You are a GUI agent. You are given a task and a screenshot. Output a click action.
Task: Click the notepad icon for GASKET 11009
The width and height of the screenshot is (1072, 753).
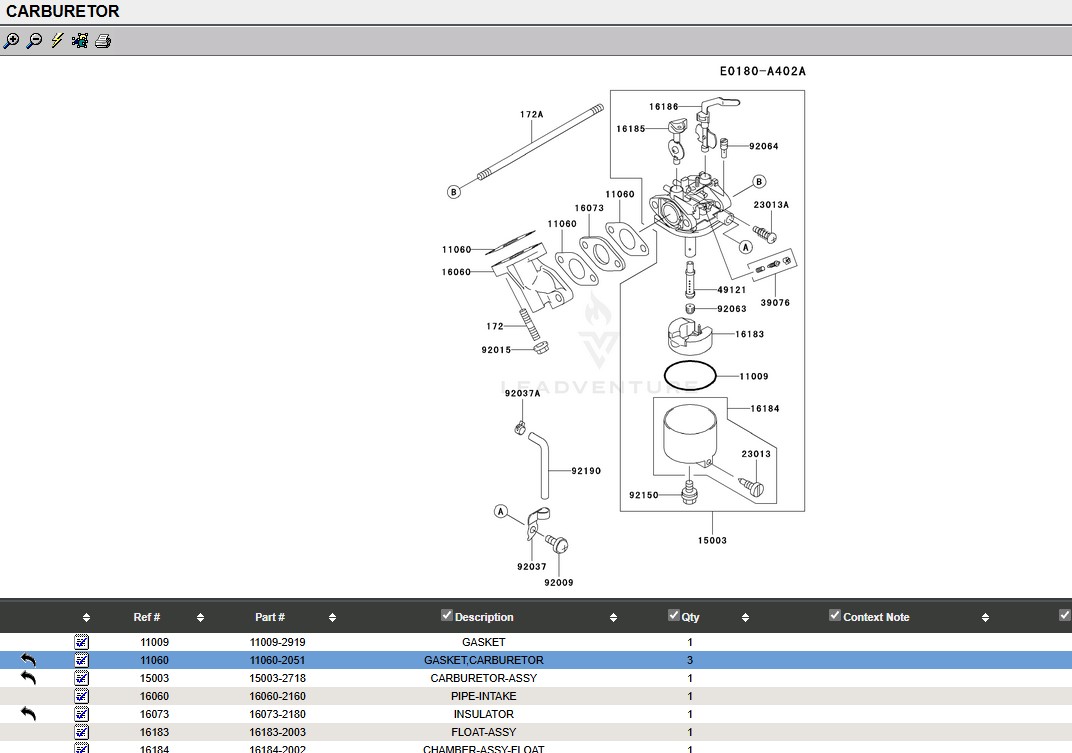pyautogui.click(x=82, y=642)
